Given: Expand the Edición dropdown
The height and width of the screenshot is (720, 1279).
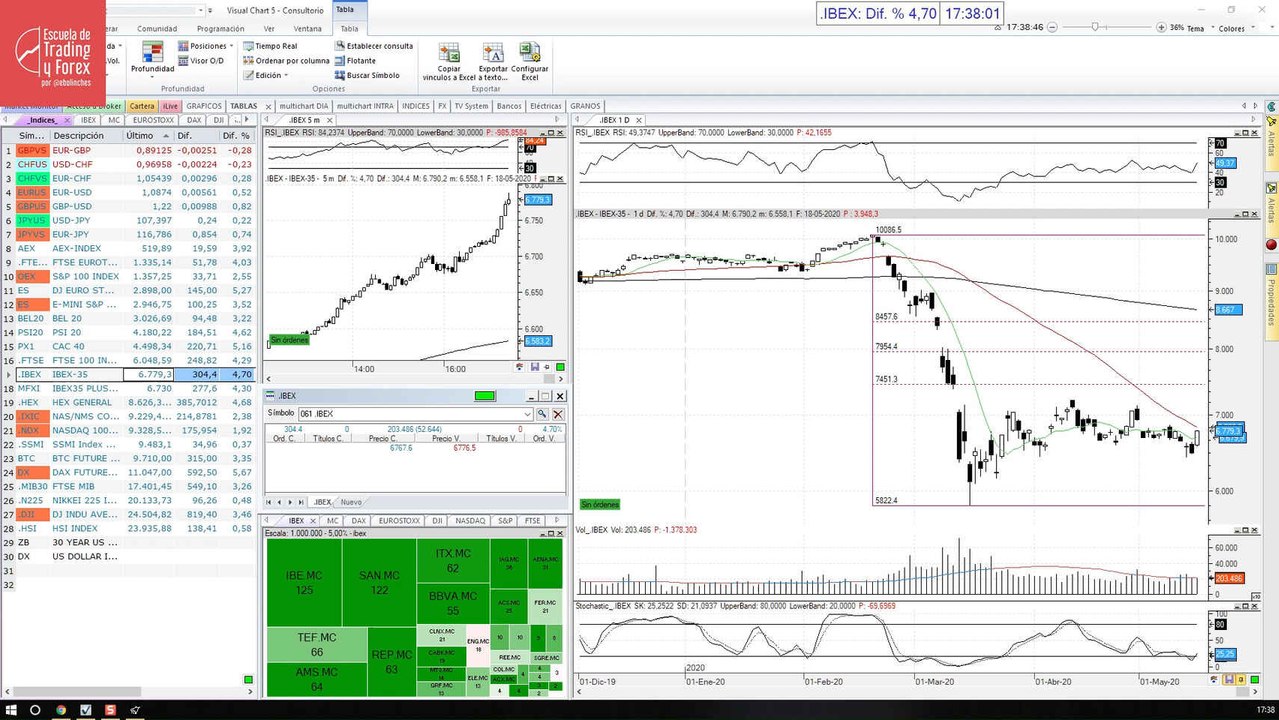Looking at the screenshot, I should [266, 75].
